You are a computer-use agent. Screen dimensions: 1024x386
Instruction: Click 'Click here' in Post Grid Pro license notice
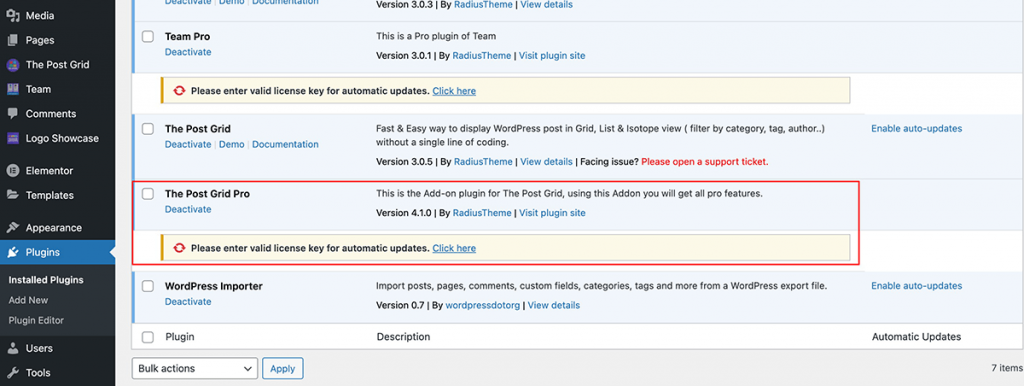point(454,248)
